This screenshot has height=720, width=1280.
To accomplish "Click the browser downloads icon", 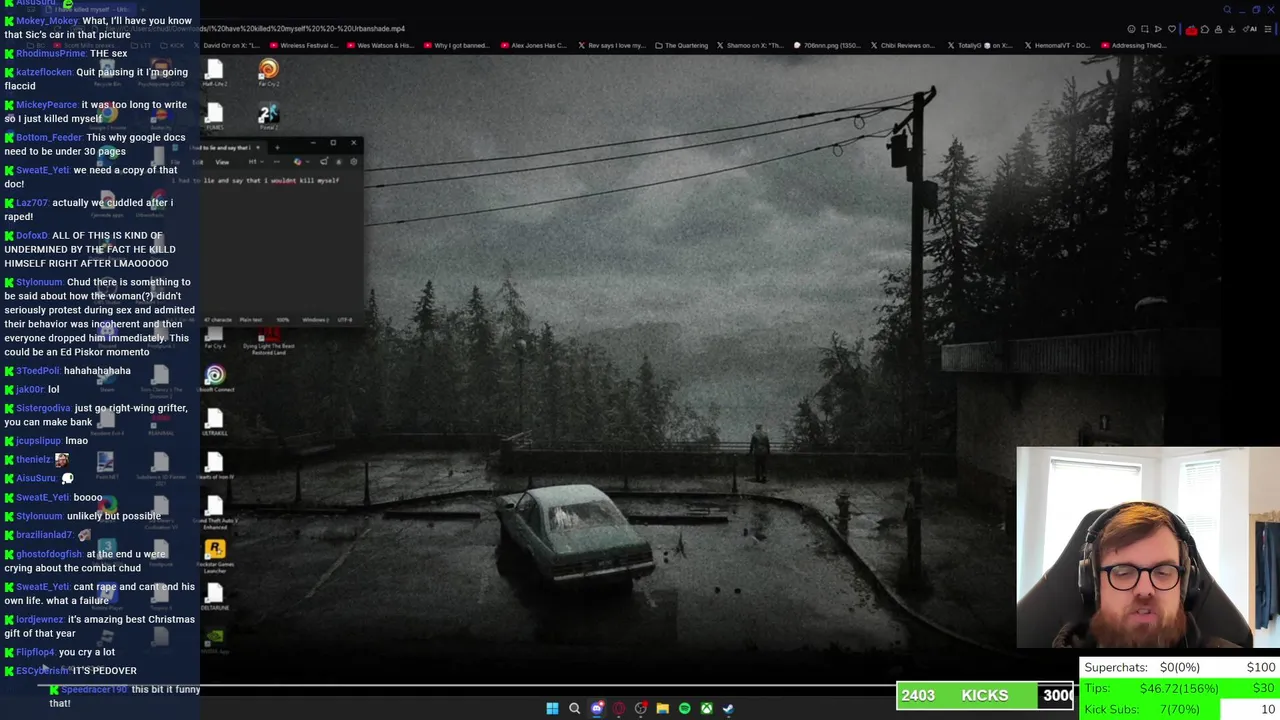I will [x=1232, y=29].
